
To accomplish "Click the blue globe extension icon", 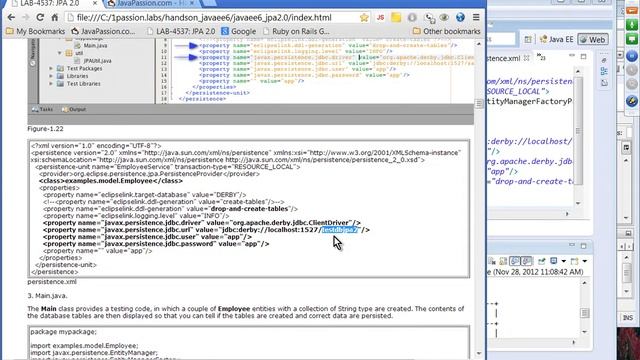I will [460, 18].
